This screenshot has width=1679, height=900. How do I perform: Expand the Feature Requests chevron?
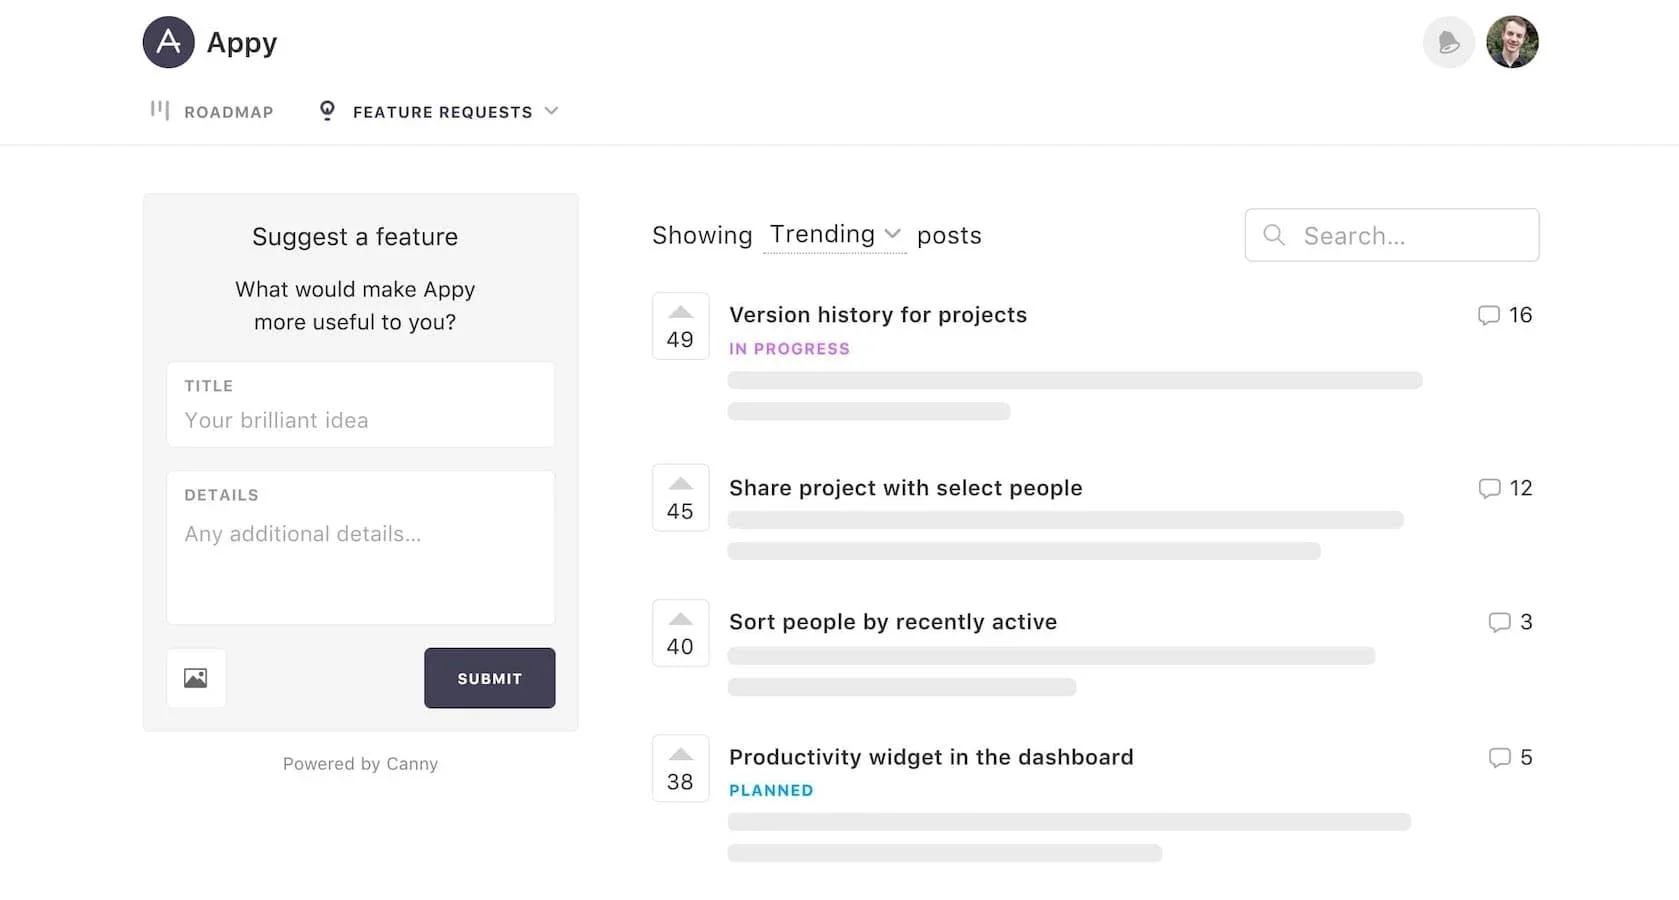click(552, 111)
